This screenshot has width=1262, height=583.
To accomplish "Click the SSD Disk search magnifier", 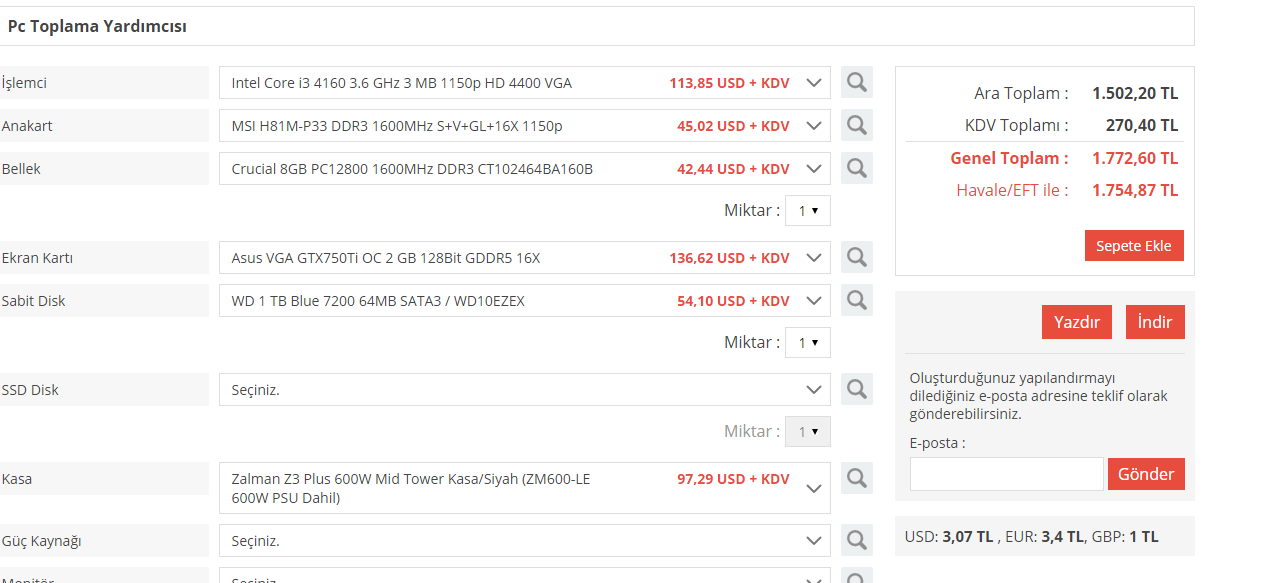I will (856, 389).
